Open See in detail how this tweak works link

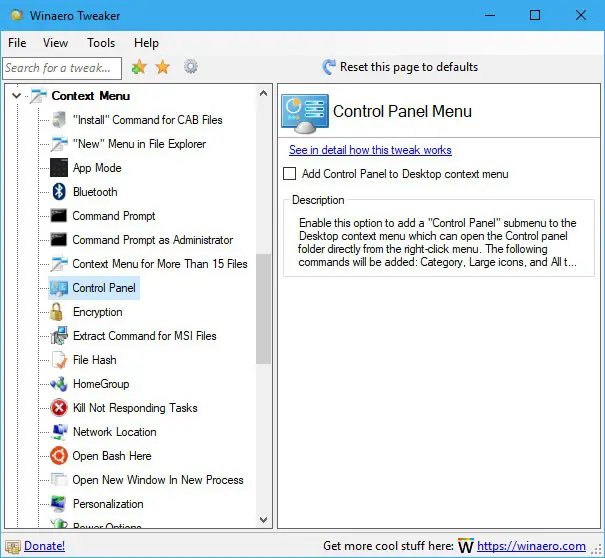370,150
